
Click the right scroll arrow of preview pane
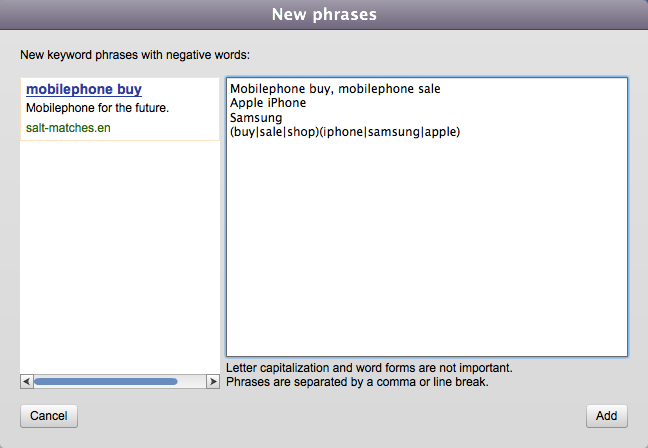click(213, 381)
